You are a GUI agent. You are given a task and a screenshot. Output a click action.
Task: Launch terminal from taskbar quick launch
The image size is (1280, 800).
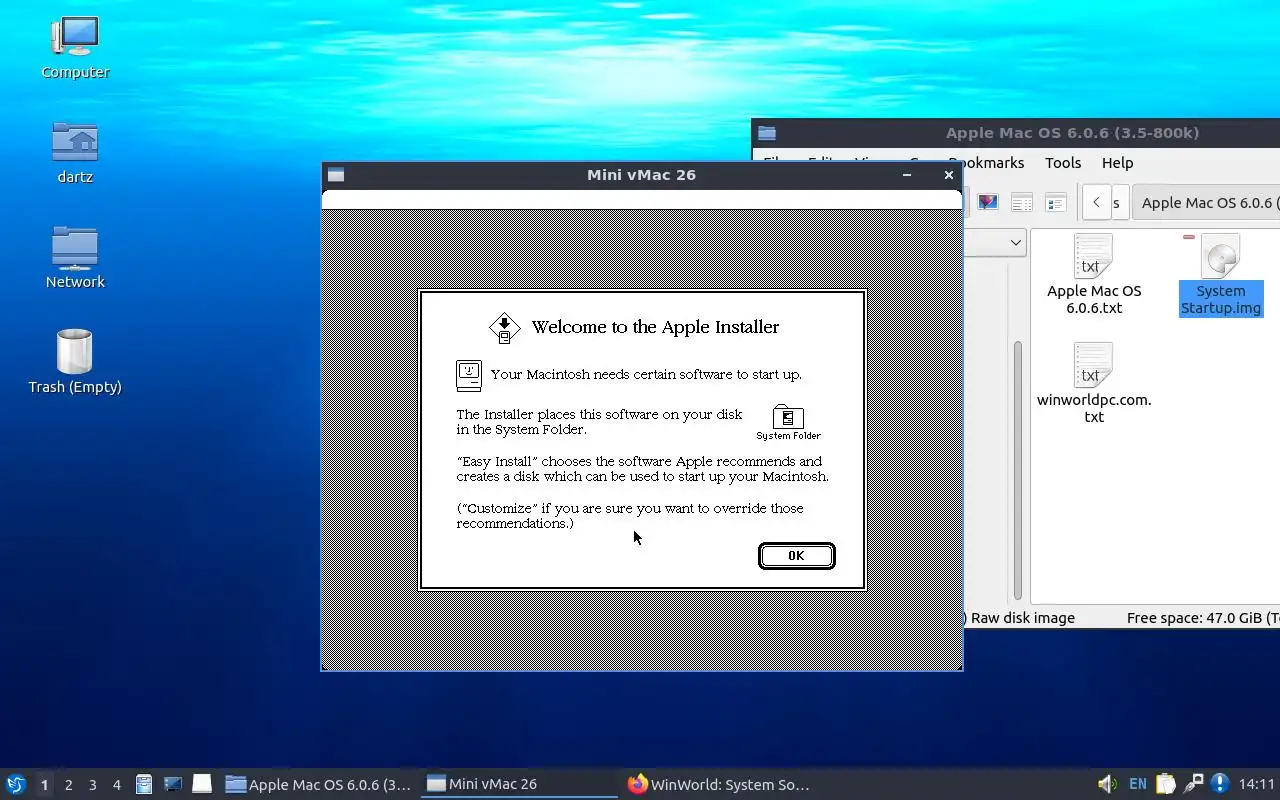click(173, 785)
